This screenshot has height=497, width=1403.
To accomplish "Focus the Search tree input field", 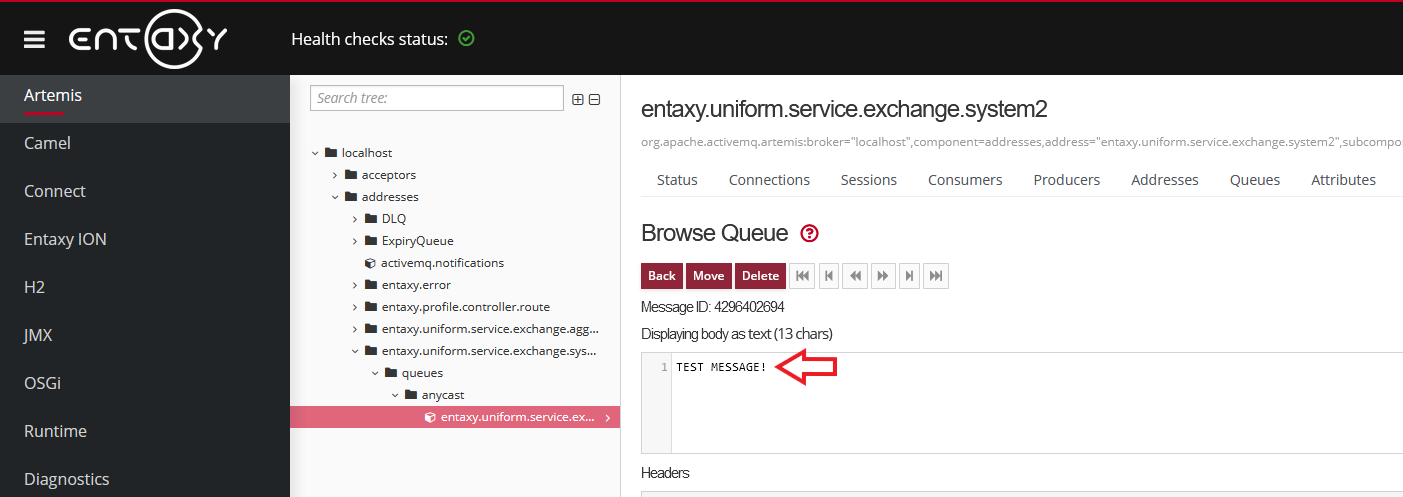I will [437, 98].
